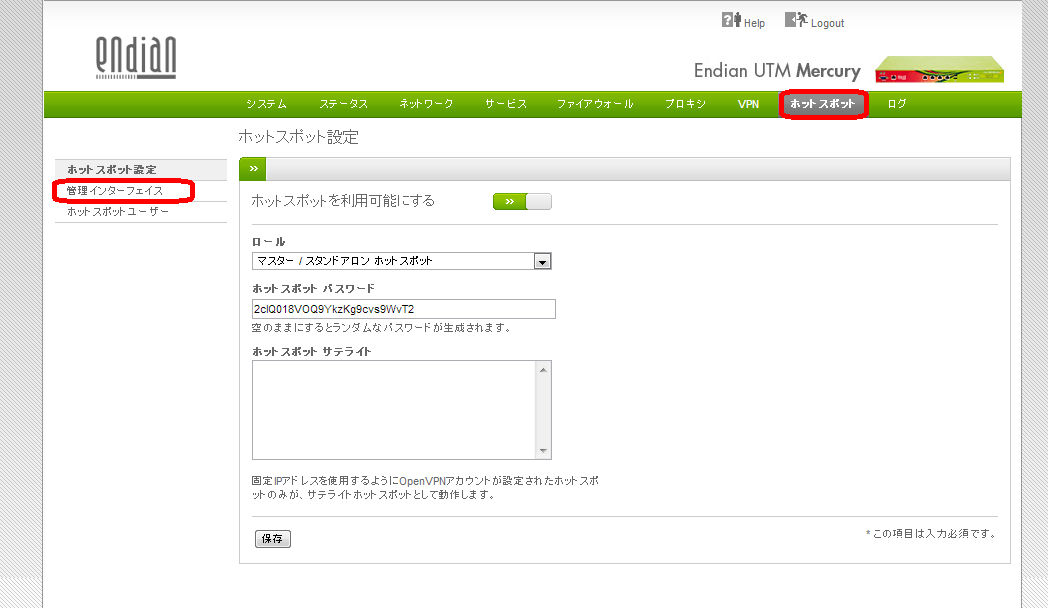Open the VPN menu
The height and width of the screenshot is (608, 1048).
click(x=748, y=104)
